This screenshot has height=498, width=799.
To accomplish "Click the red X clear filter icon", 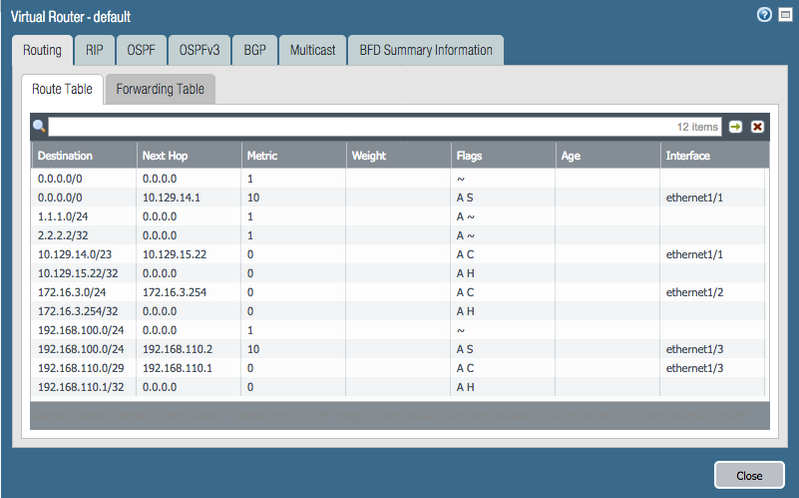I will [x=757, y=127].
